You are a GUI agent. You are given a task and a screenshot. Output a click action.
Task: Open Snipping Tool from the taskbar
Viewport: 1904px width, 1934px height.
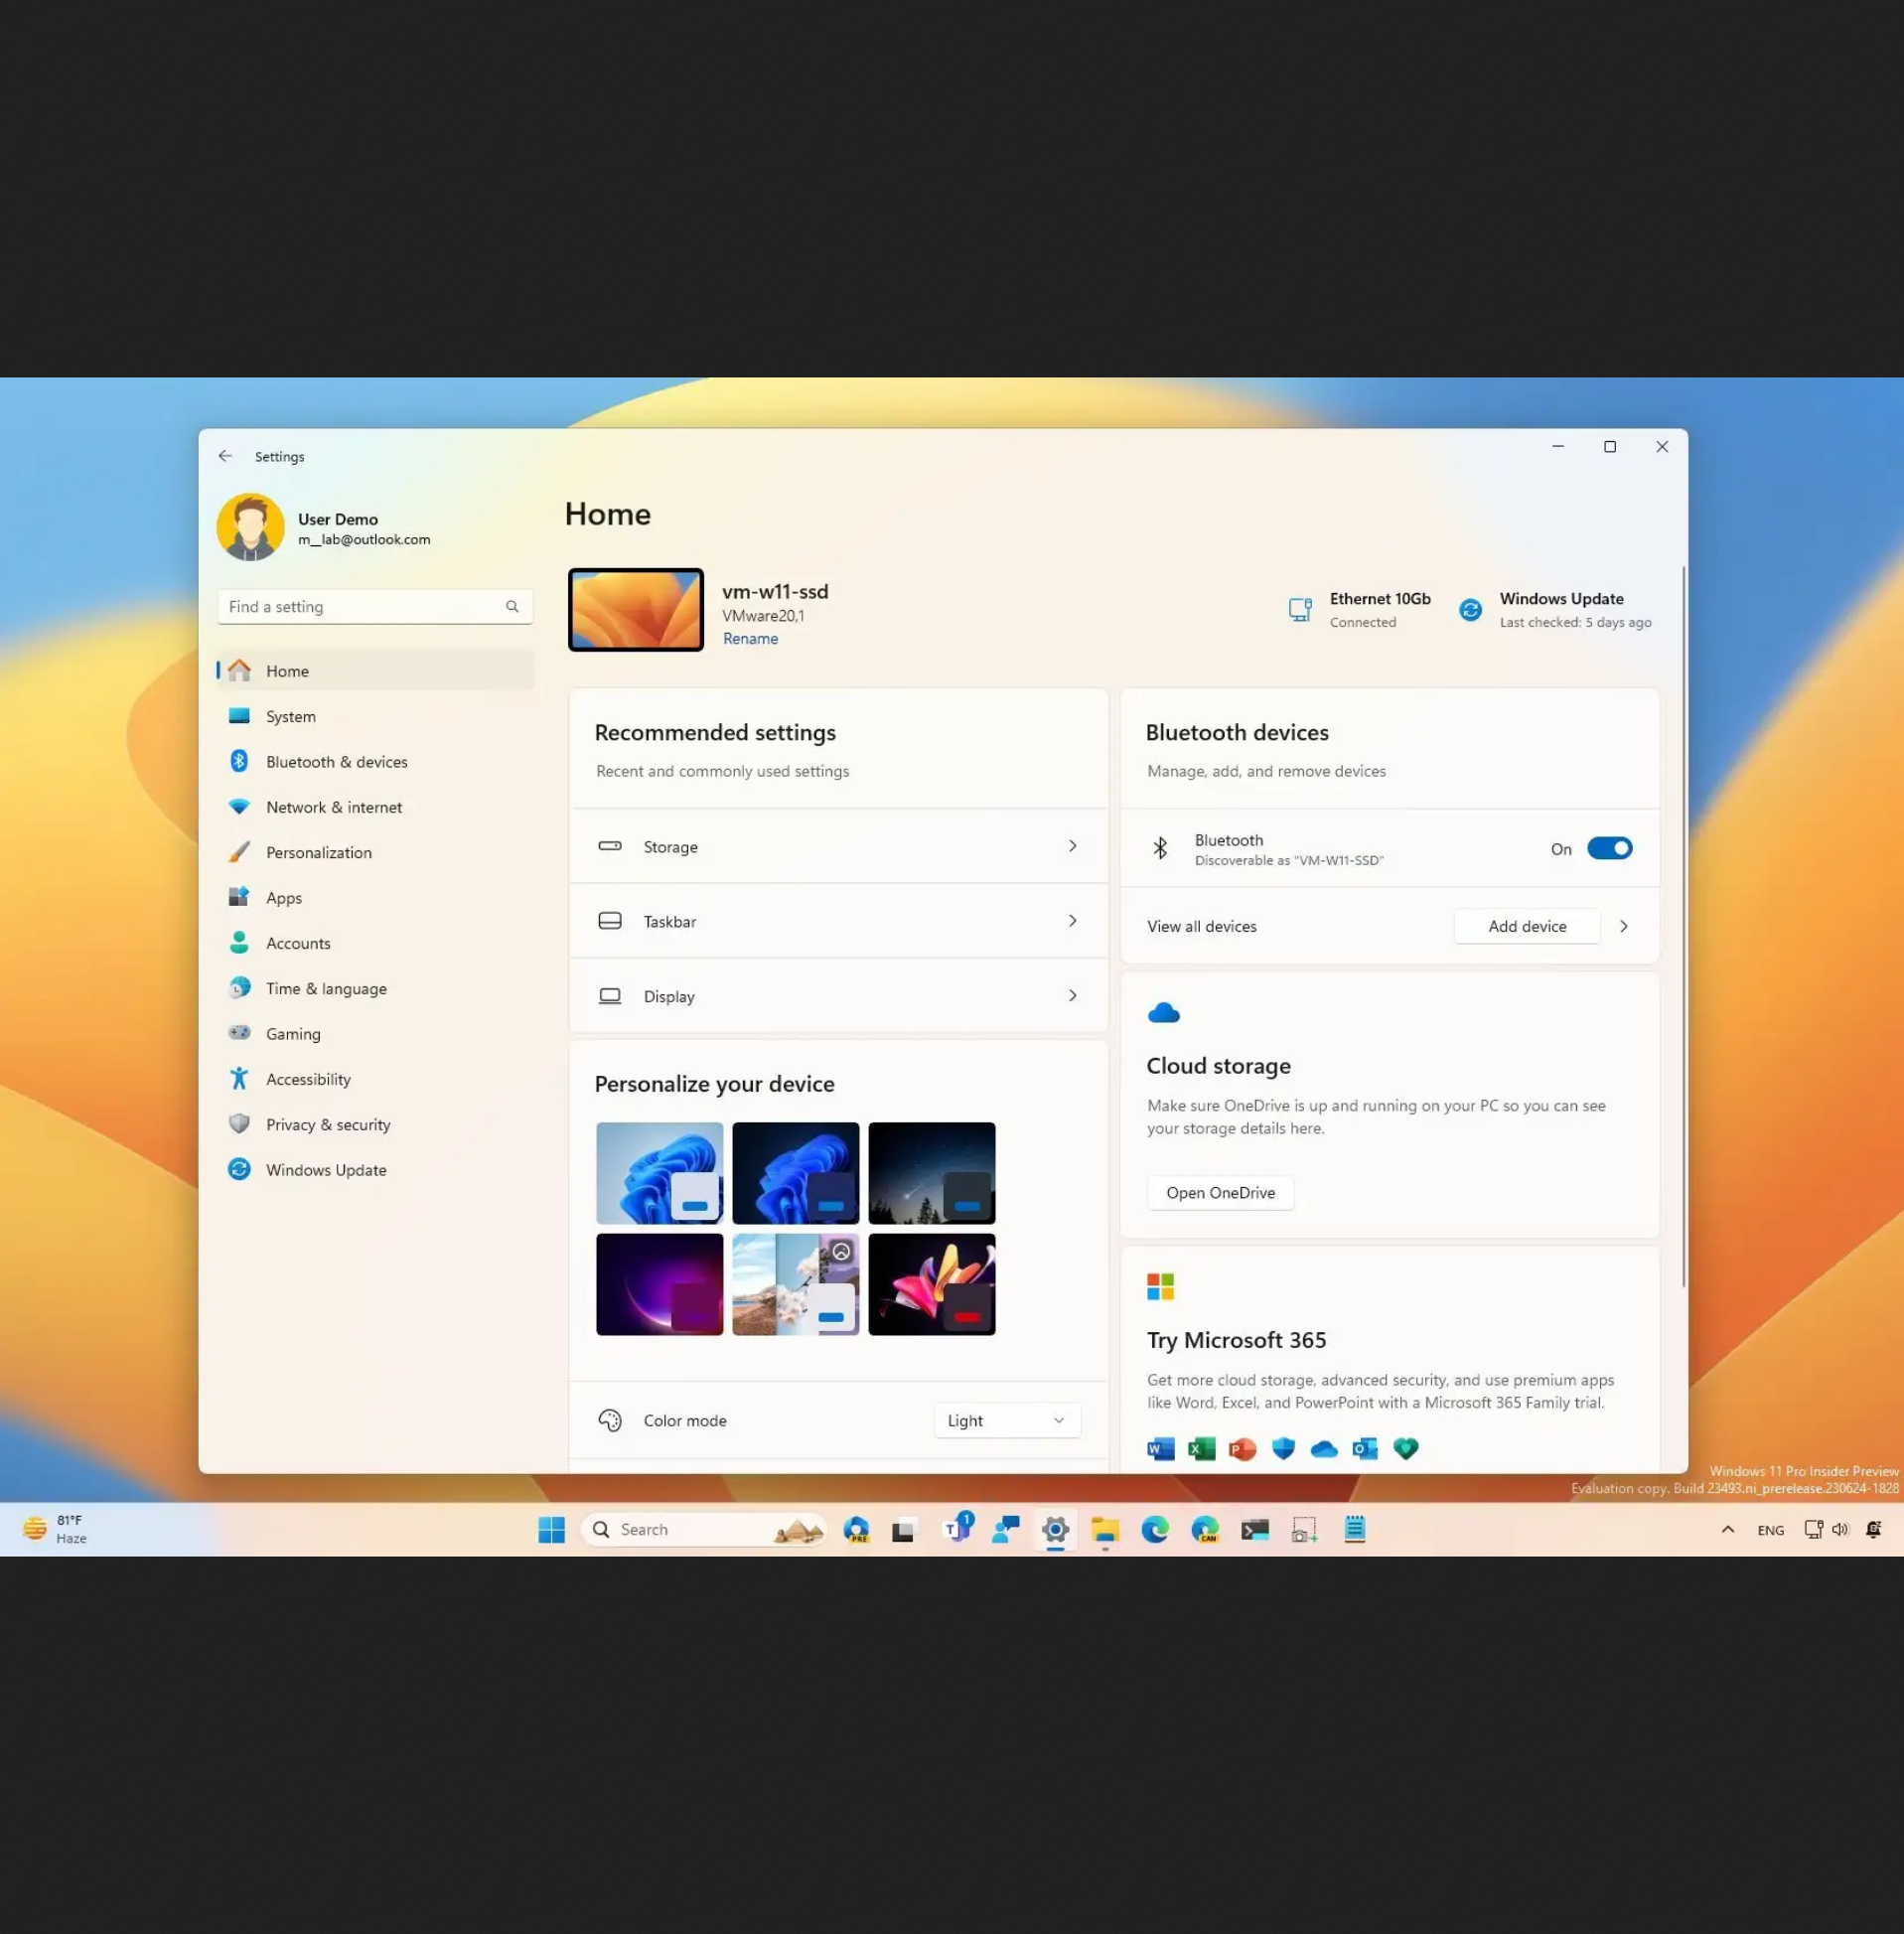(x=1305, y=1529)
